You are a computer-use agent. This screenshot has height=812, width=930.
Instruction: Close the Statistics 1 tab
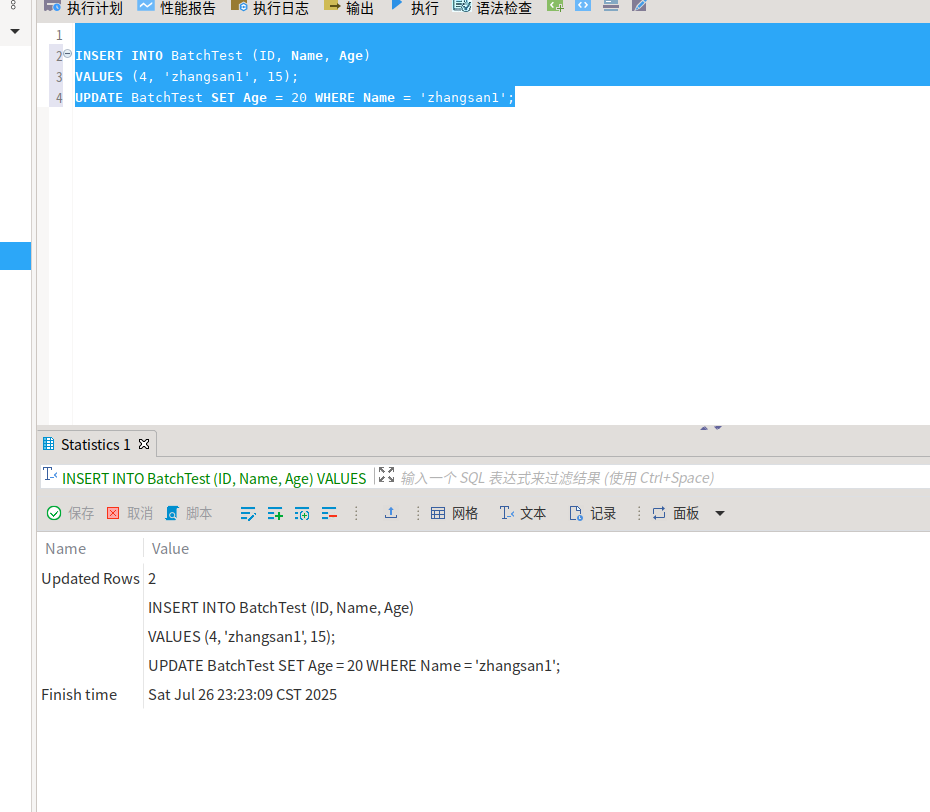[144, 444]
